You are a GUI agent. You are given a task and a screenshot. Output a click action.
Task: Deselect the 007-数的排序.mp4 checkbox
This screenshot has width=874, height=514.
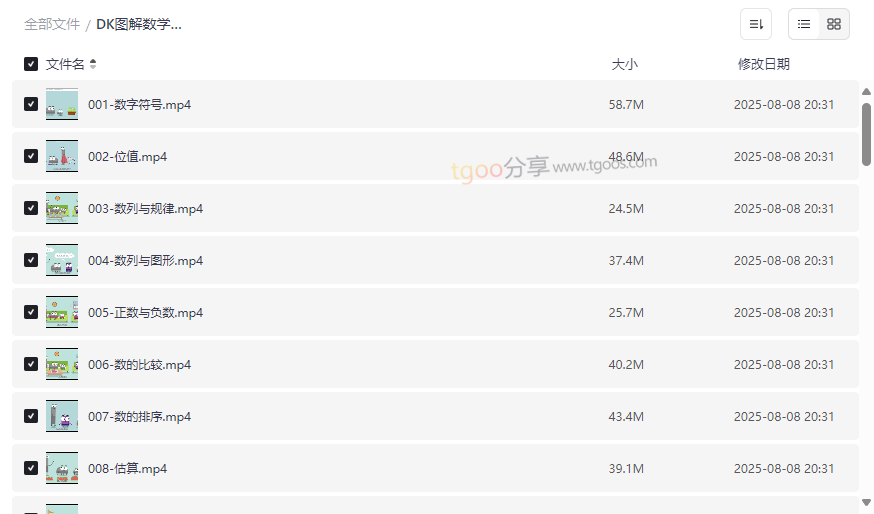(x=31, y=416)
